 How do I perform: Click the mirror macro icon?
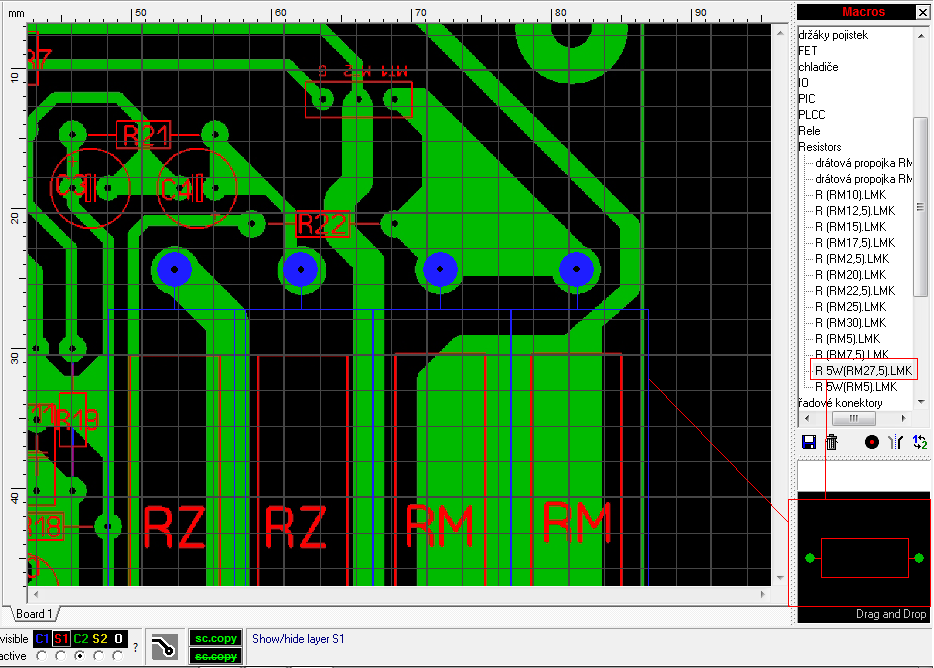[896, 442]
